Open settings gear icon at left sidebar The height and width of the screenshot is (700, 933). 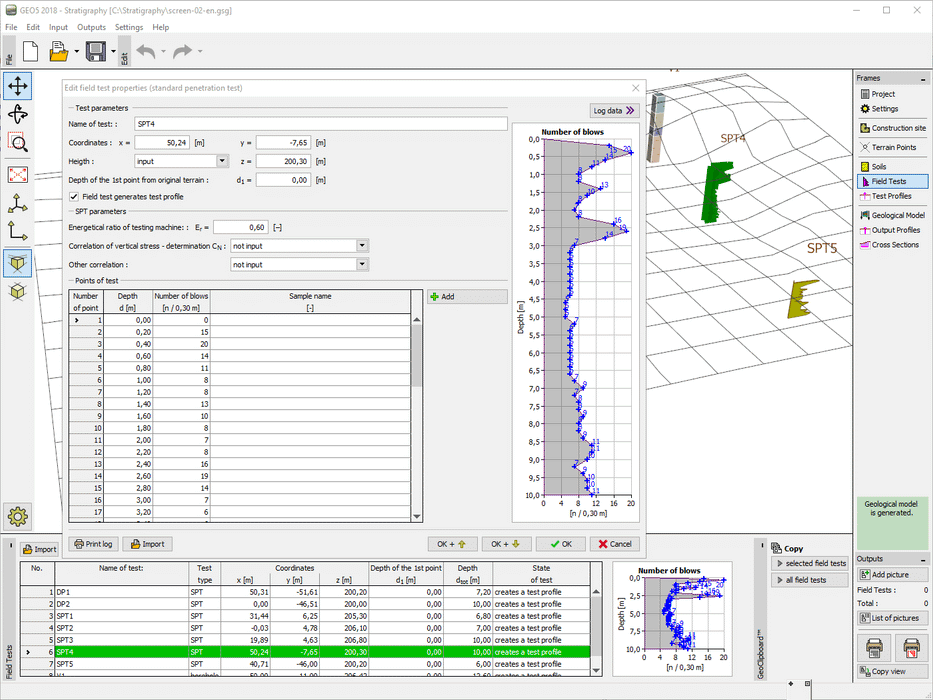(x=18, y=517)
